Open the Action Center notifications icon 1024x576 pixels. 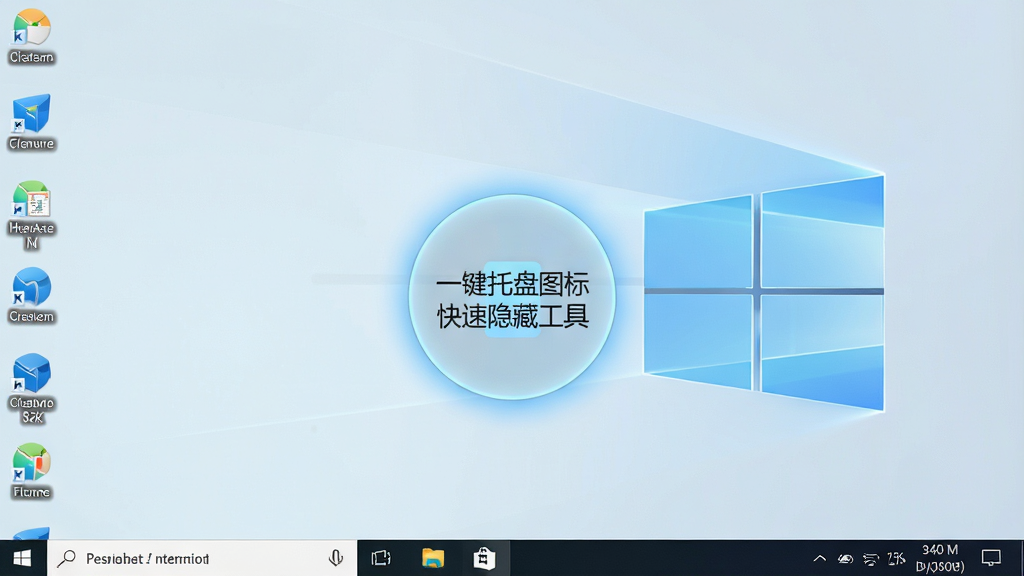[991, 558]
